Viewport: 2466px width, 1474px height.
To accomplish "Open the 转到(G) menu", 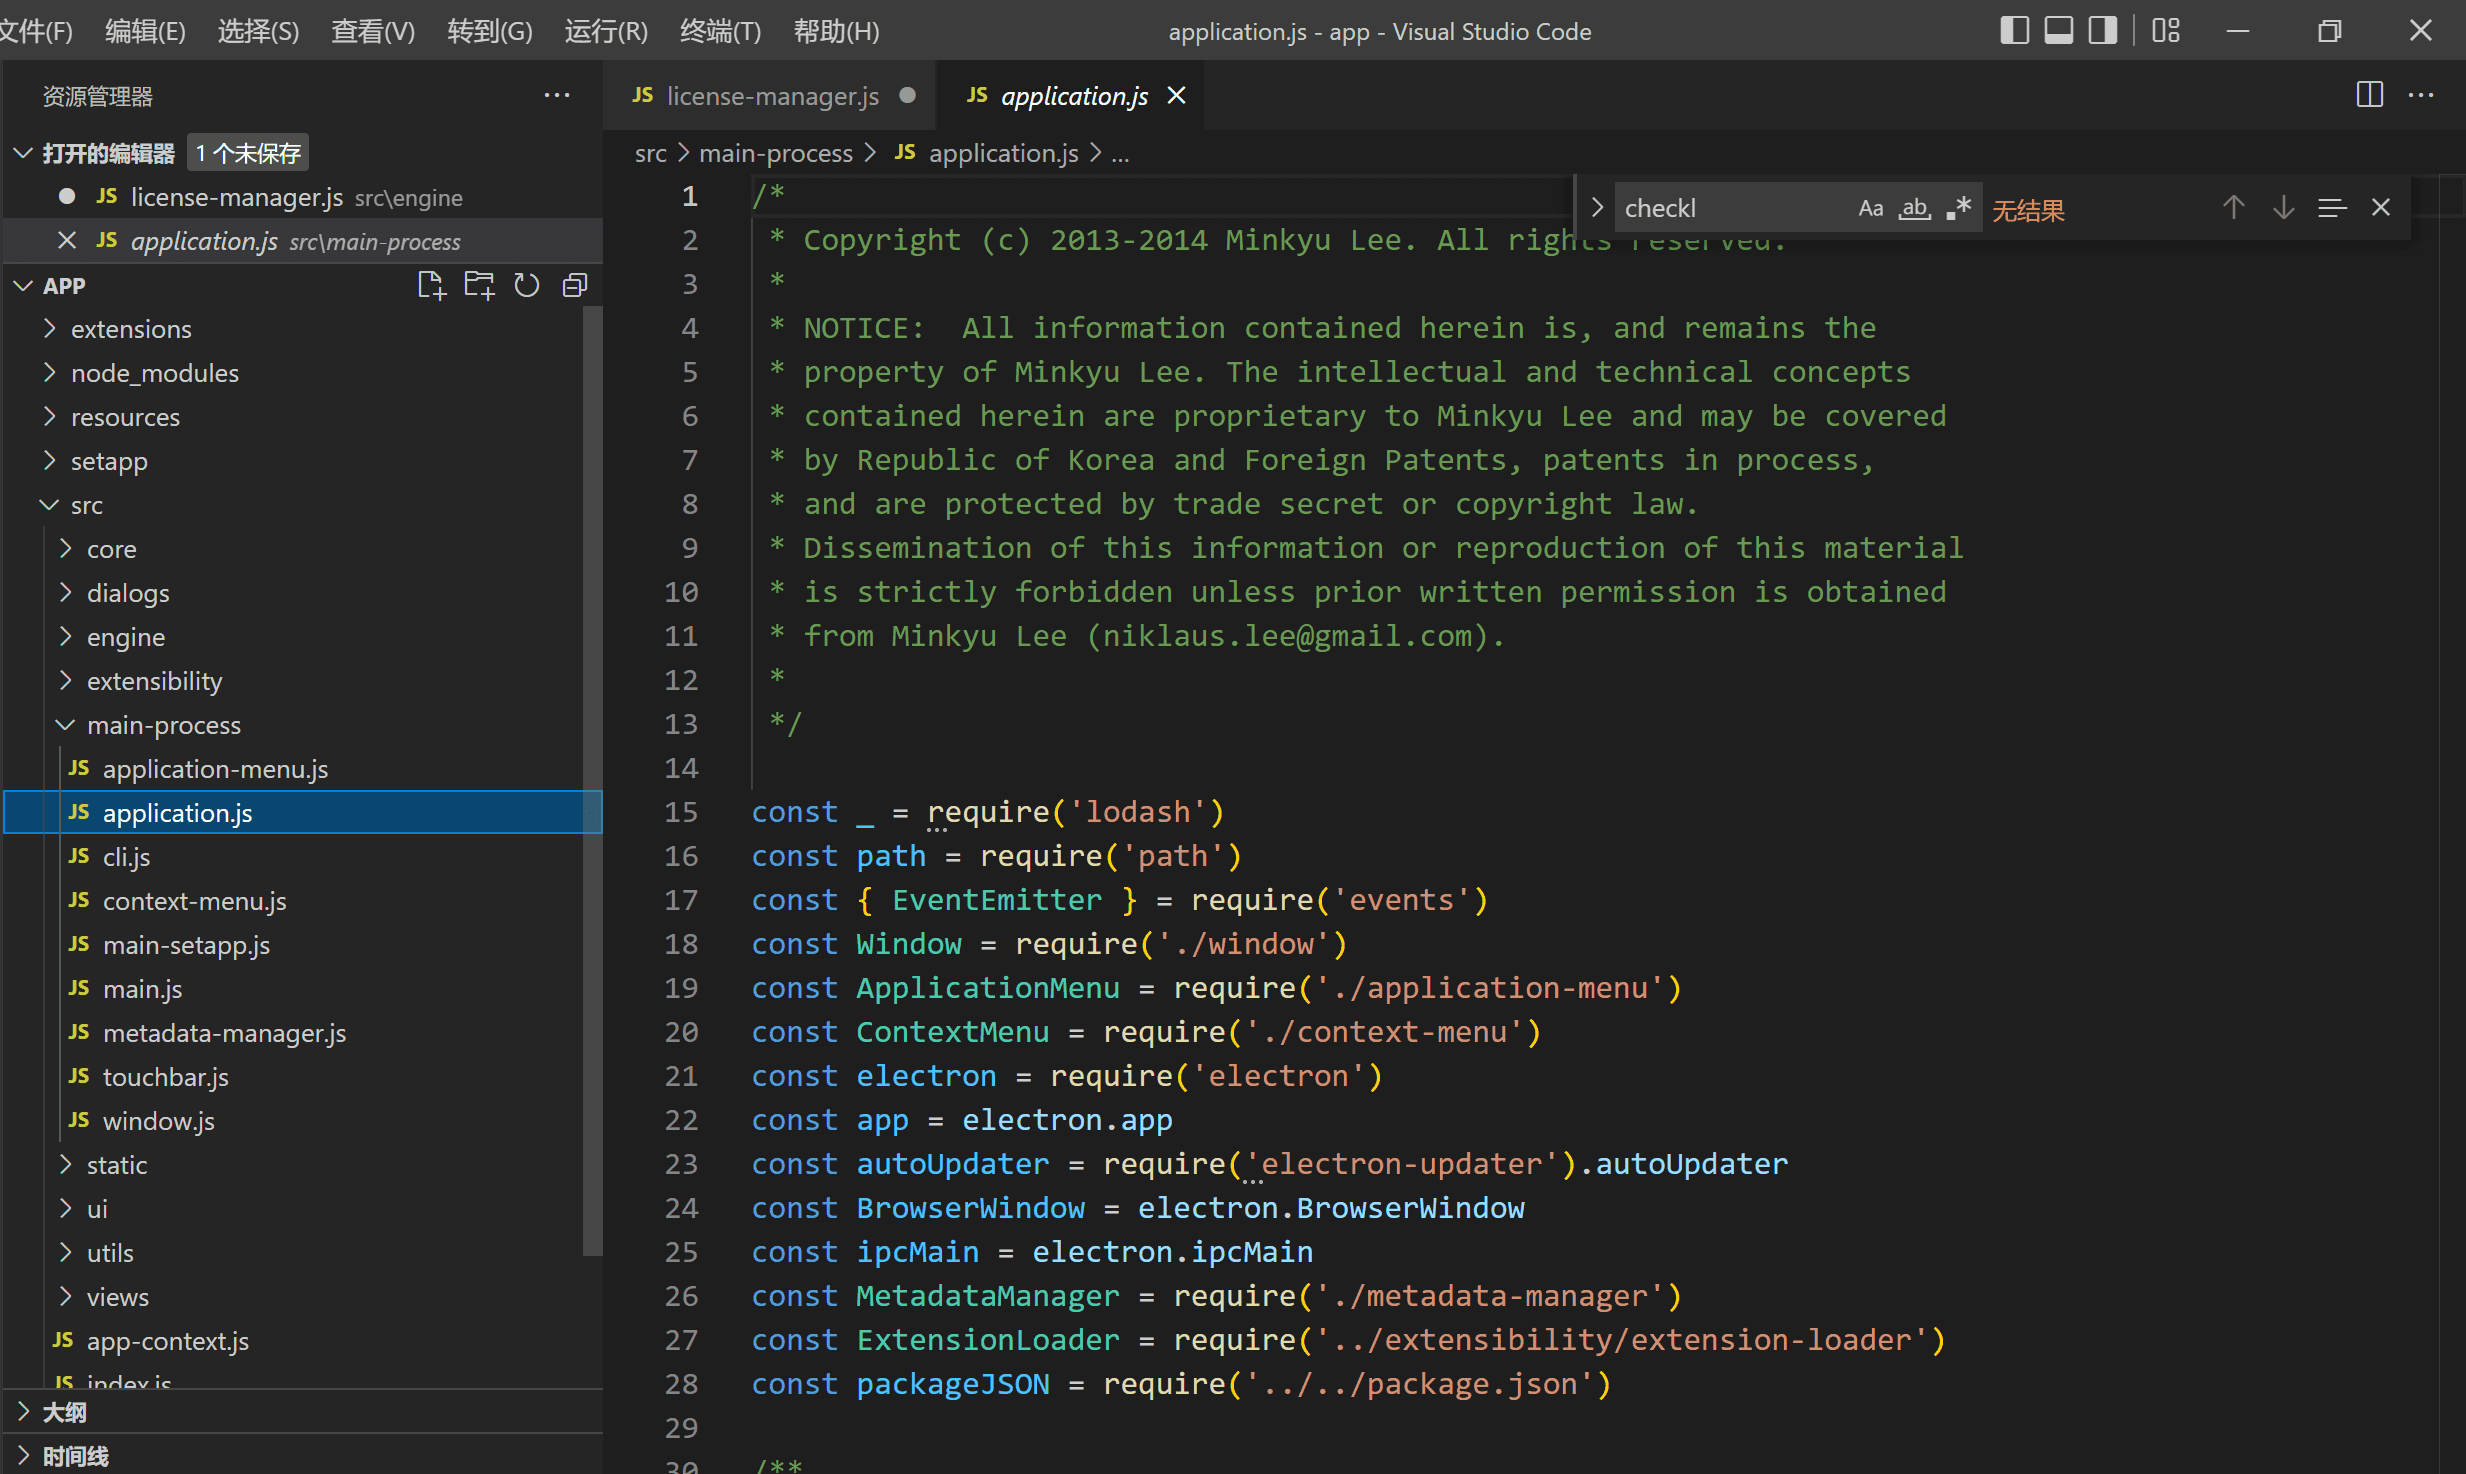I will 489,31.
